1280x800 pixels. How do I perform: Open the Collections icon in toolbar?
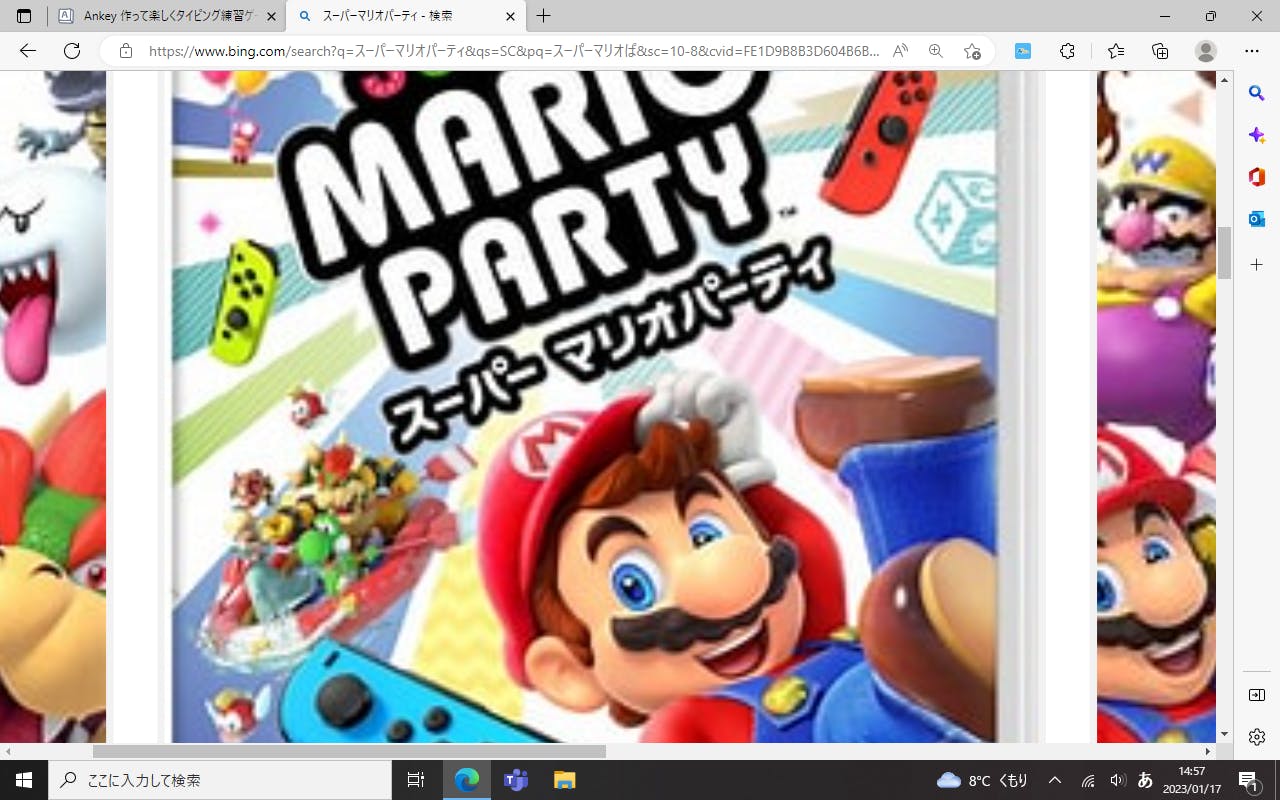point(1160,51)
